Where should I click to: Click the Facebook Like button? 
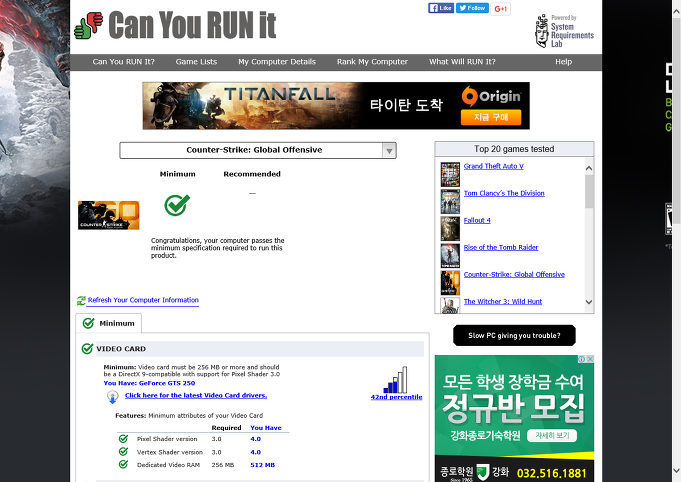[x=441, y=8]
